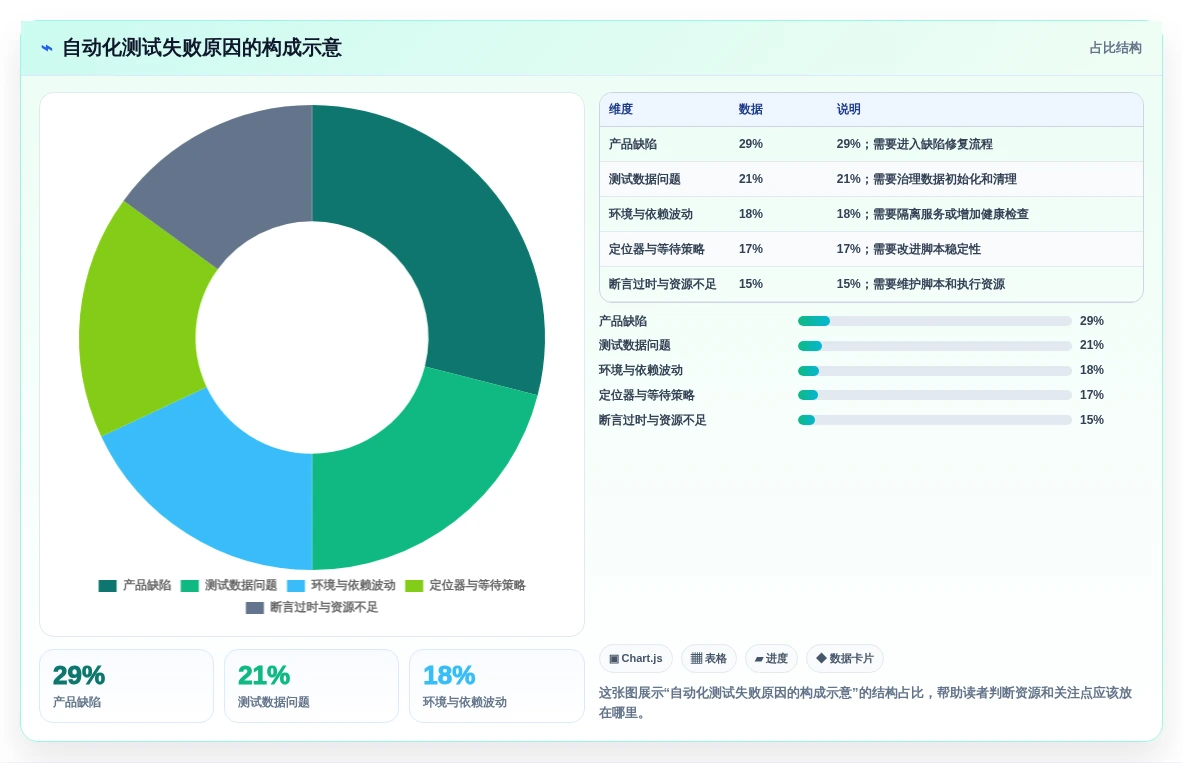Image resolution: width=1183 pixels, height=763 pixels.
Task: Click the 15% value in the data column
Action: click(x=751, y=285)
